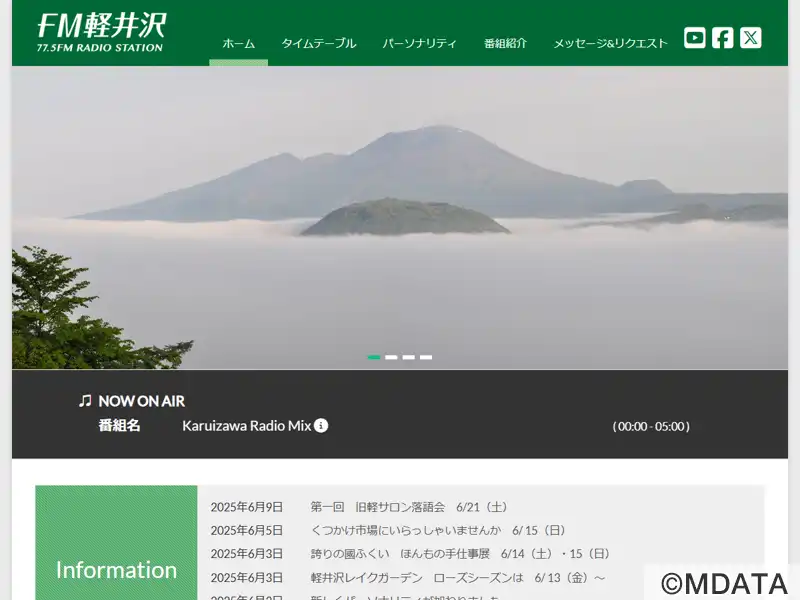Select the third slider indicator dot
The width and height of the screenshot is (800, 600).
(409, 357)
